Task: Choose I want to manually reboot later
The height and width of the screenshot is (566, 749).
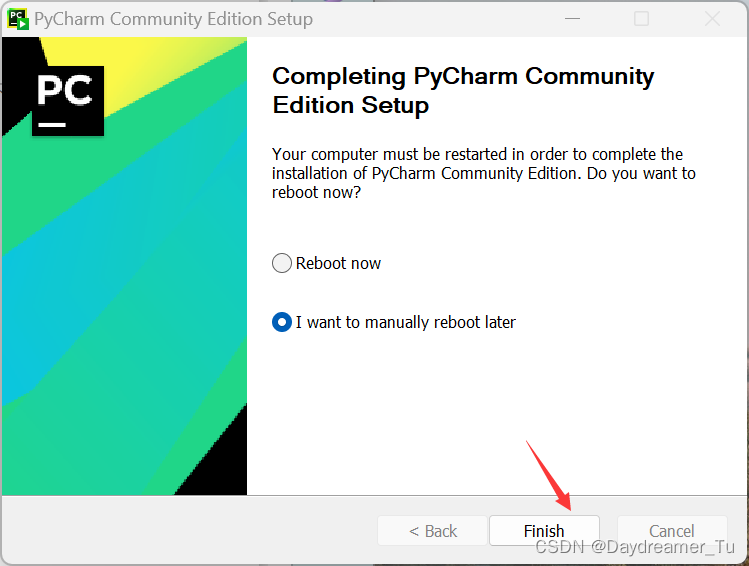Action: [282, 322]
